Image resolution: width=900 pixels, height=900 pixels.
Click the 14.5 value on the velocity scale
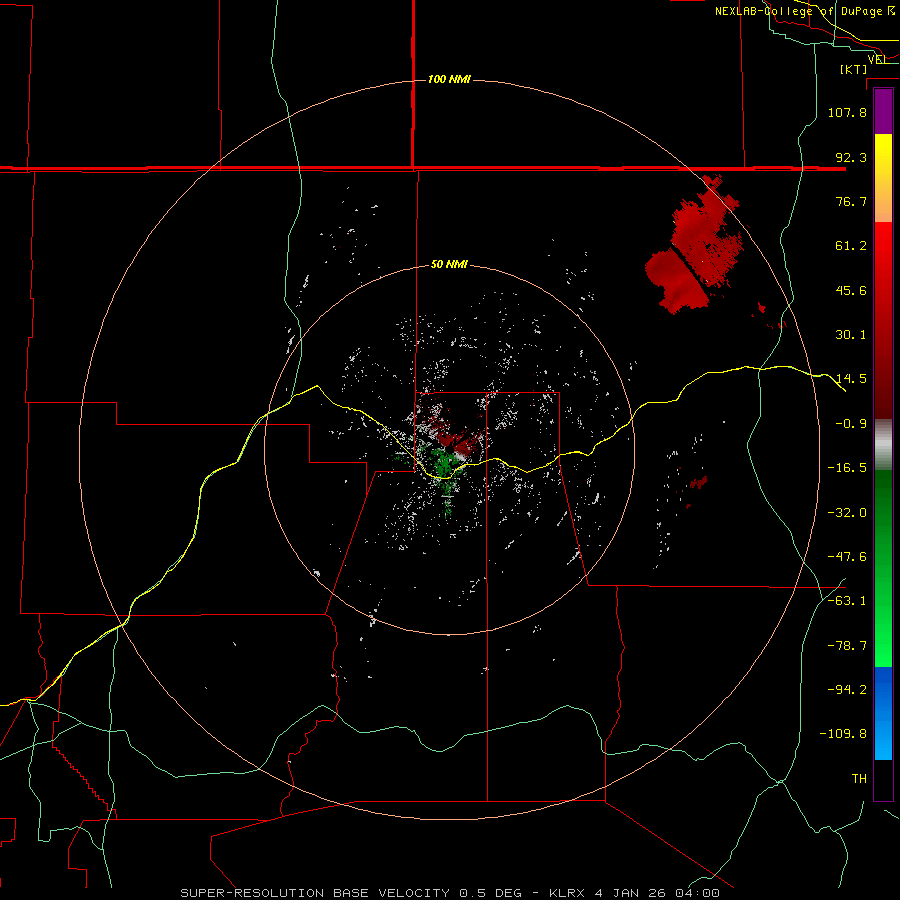click(851, 379)
